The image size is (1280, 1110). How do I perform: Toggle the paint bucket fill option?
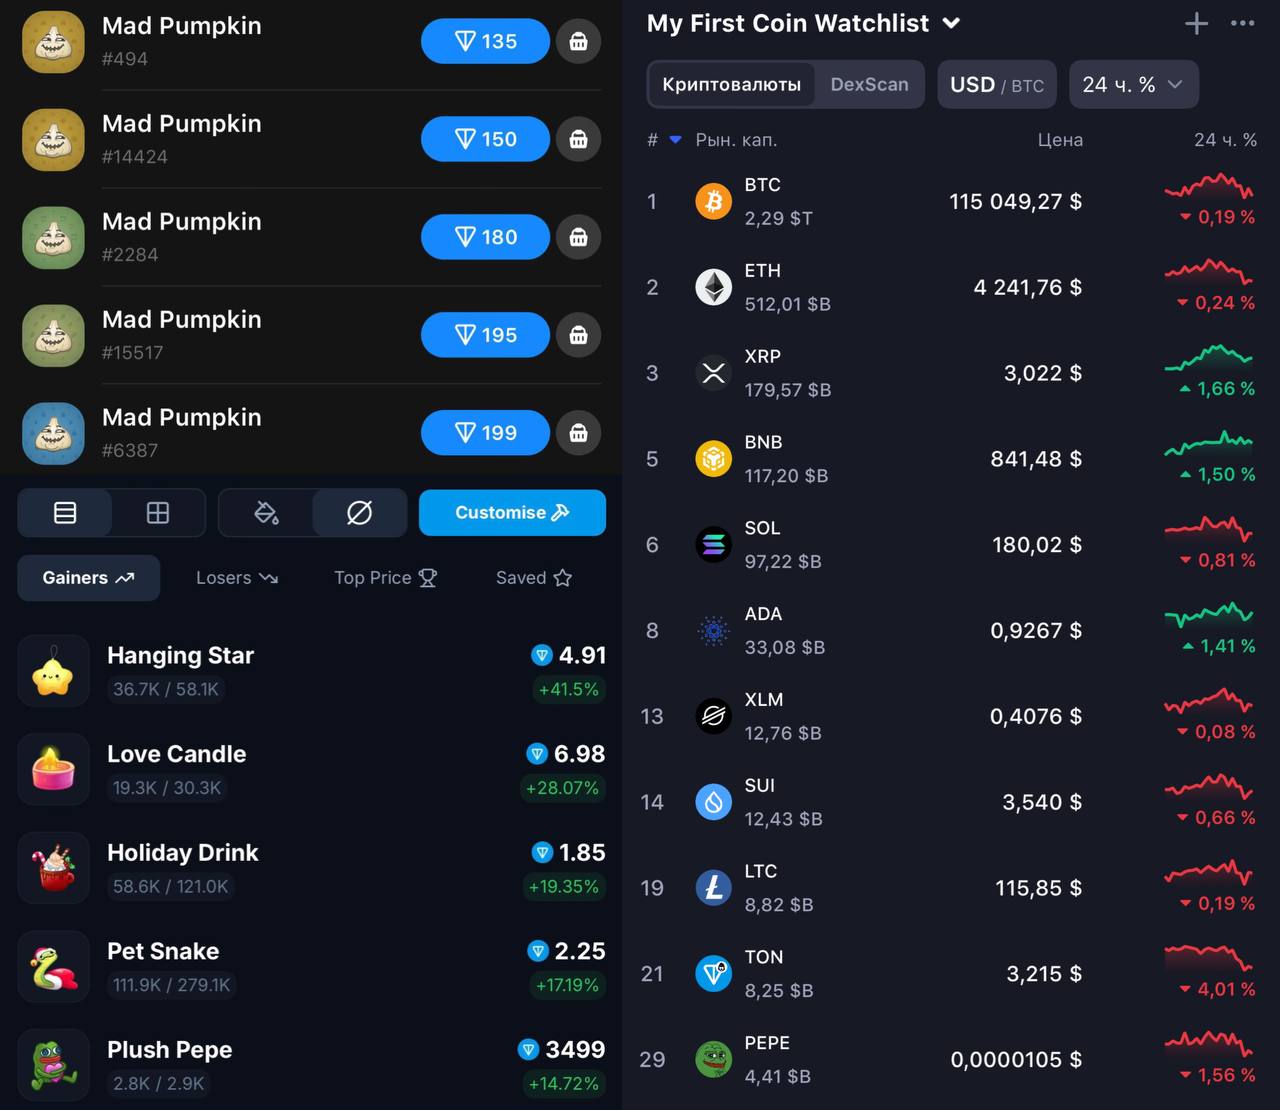tap(266, 513)
